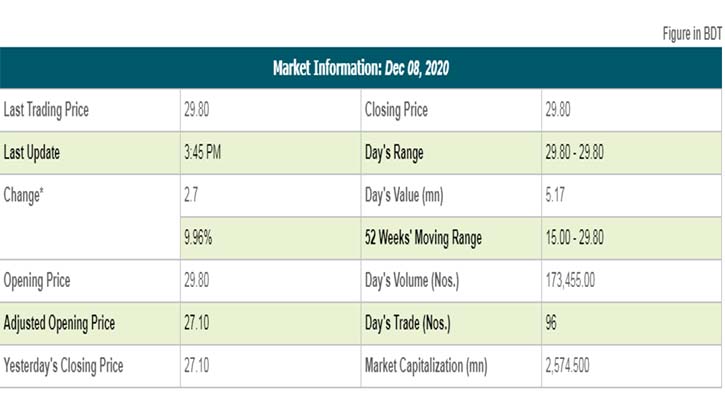Select the Day's Trade value 96
725x400 pixels.
click(x=551, y=323)
